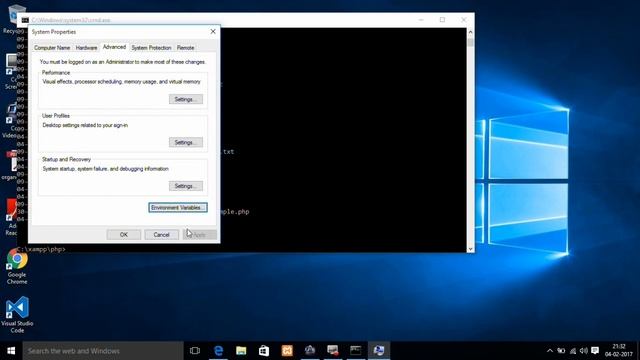640x360 pixels.
Task: Confirm System Properties with OK
Action: click(124, 235)
